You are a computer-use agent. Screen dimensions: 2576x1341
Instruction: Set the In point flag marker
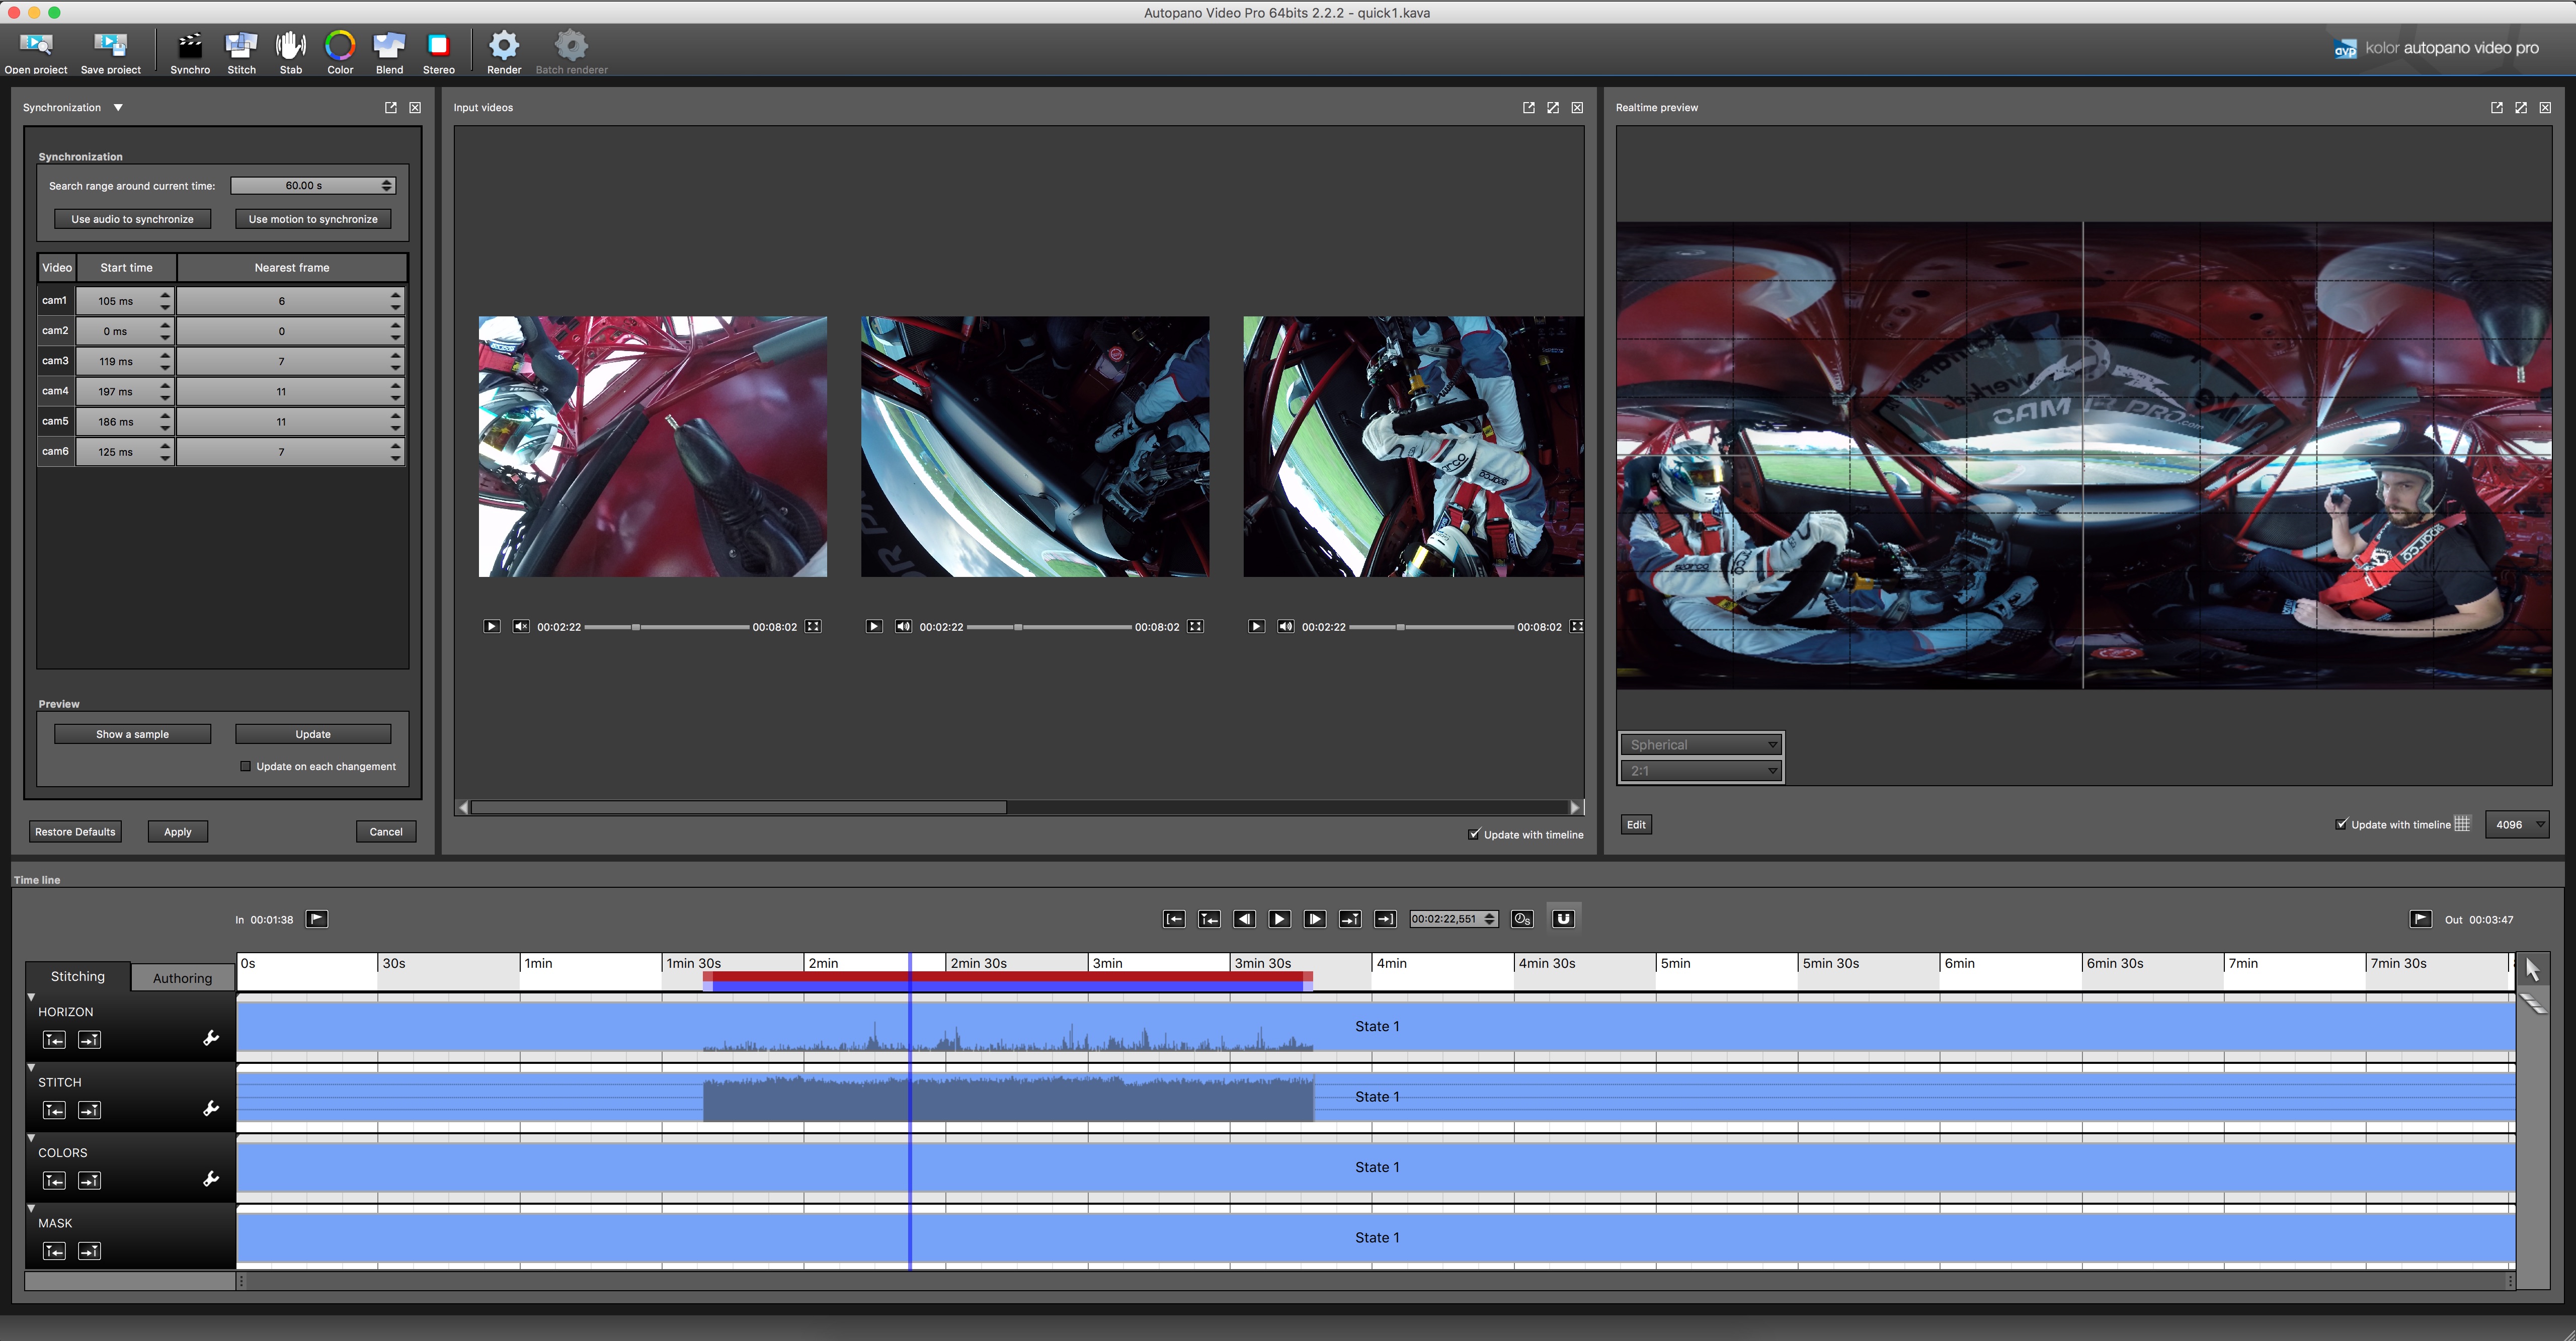point(317,919)
